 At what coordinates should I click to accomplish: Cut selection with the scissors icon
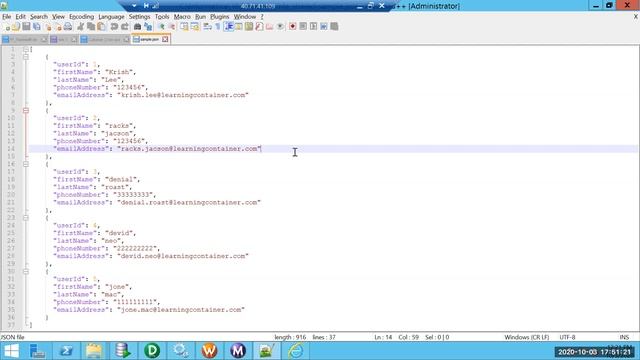(80, 27)
